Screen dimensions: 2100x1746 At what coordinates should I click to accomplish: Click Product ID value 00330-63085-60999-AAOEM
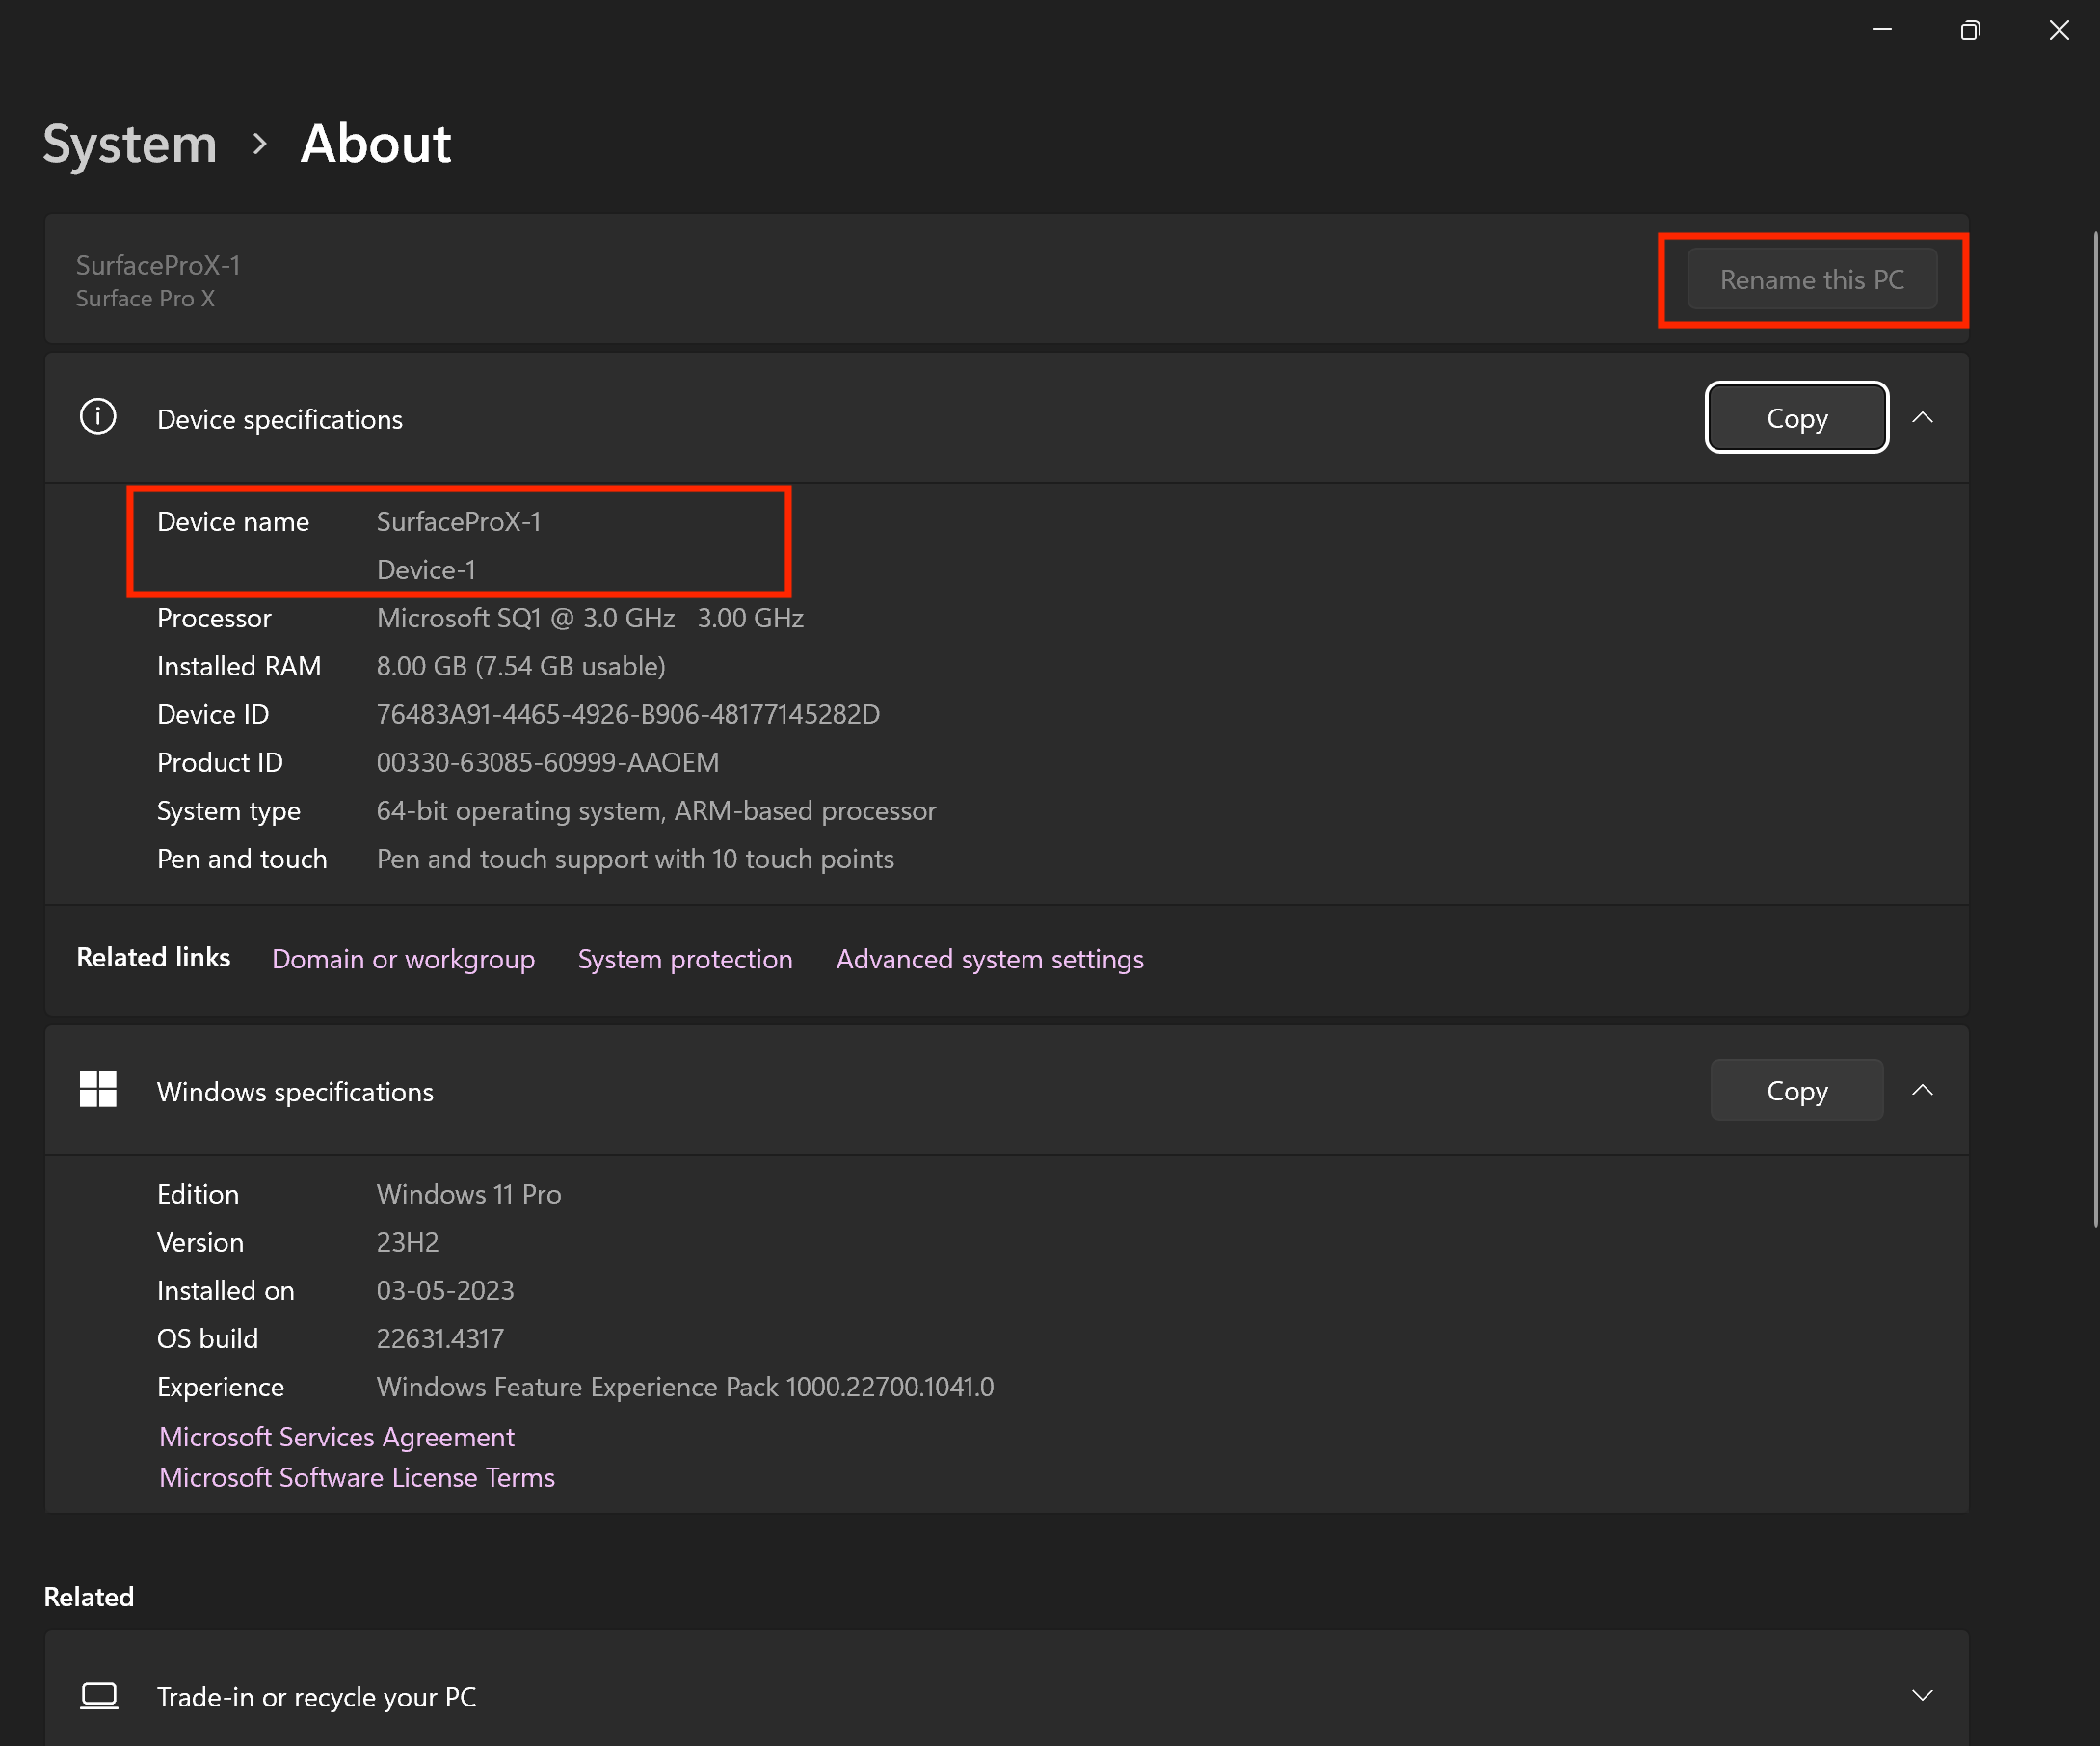(548, 762)
